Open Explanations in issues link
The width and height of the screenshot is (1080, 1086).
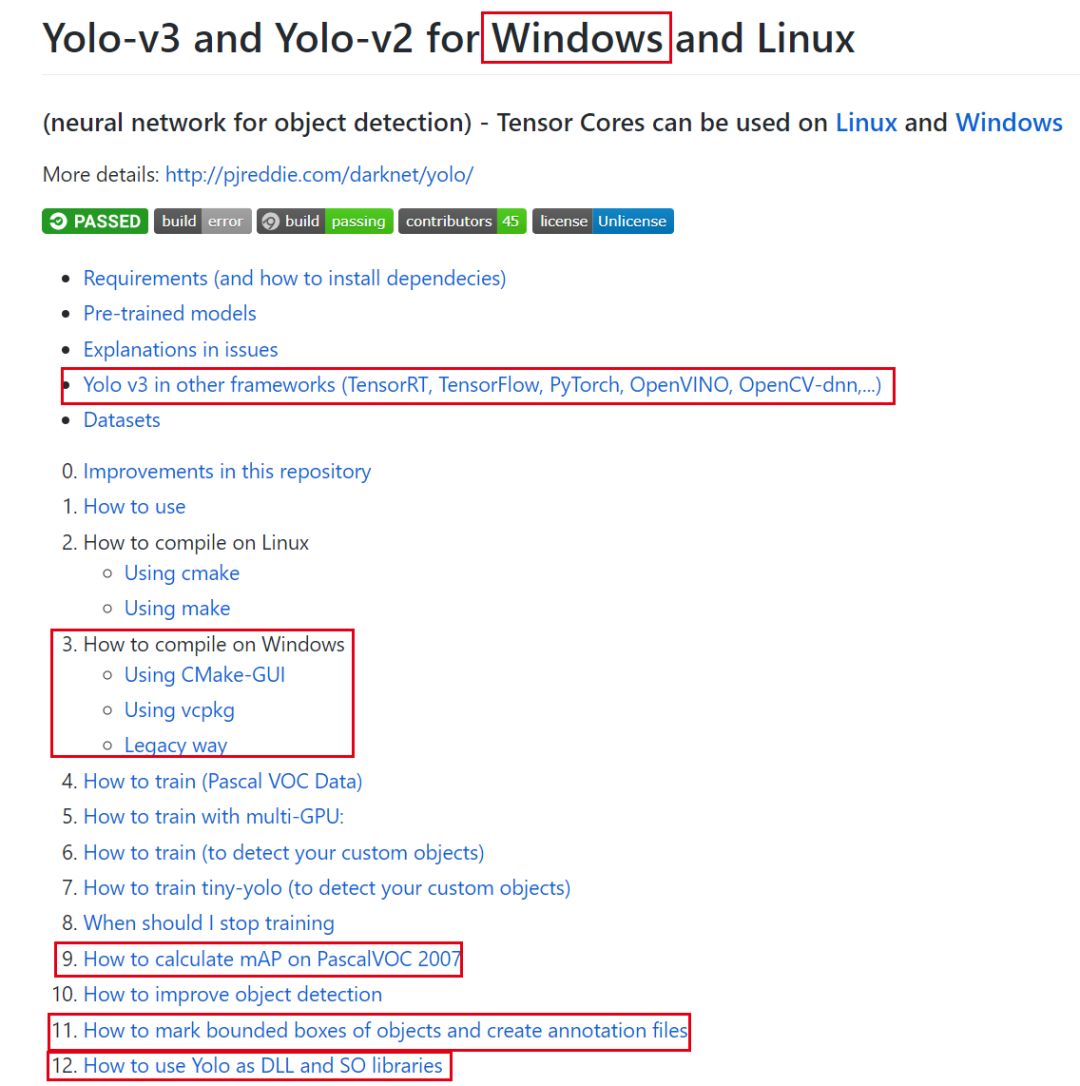[x=180, y=350]
